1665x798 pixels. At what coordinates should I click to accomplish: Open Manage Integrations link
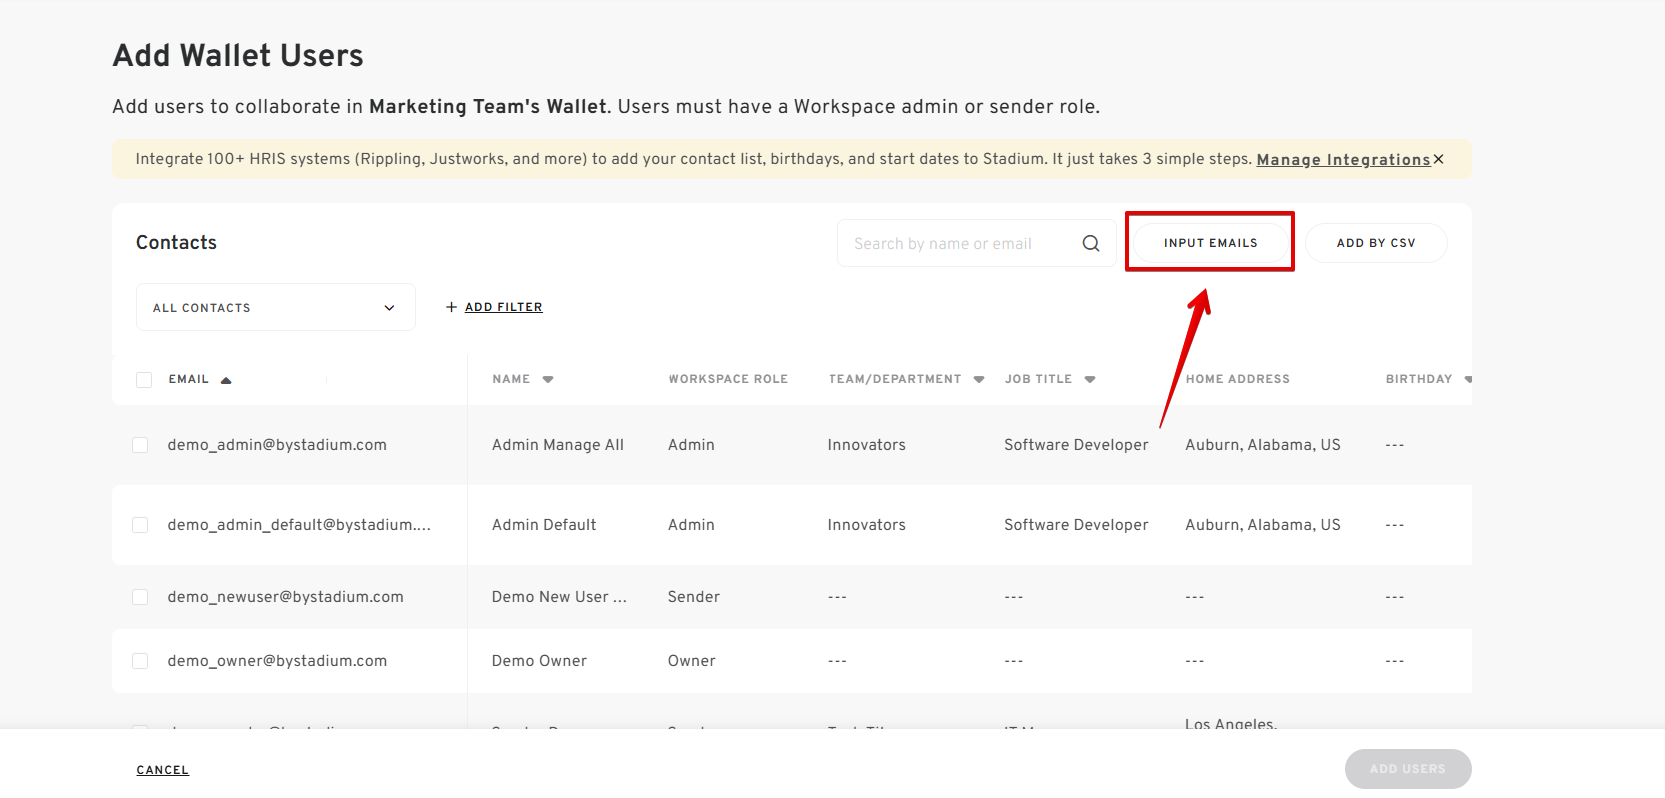1343,160
